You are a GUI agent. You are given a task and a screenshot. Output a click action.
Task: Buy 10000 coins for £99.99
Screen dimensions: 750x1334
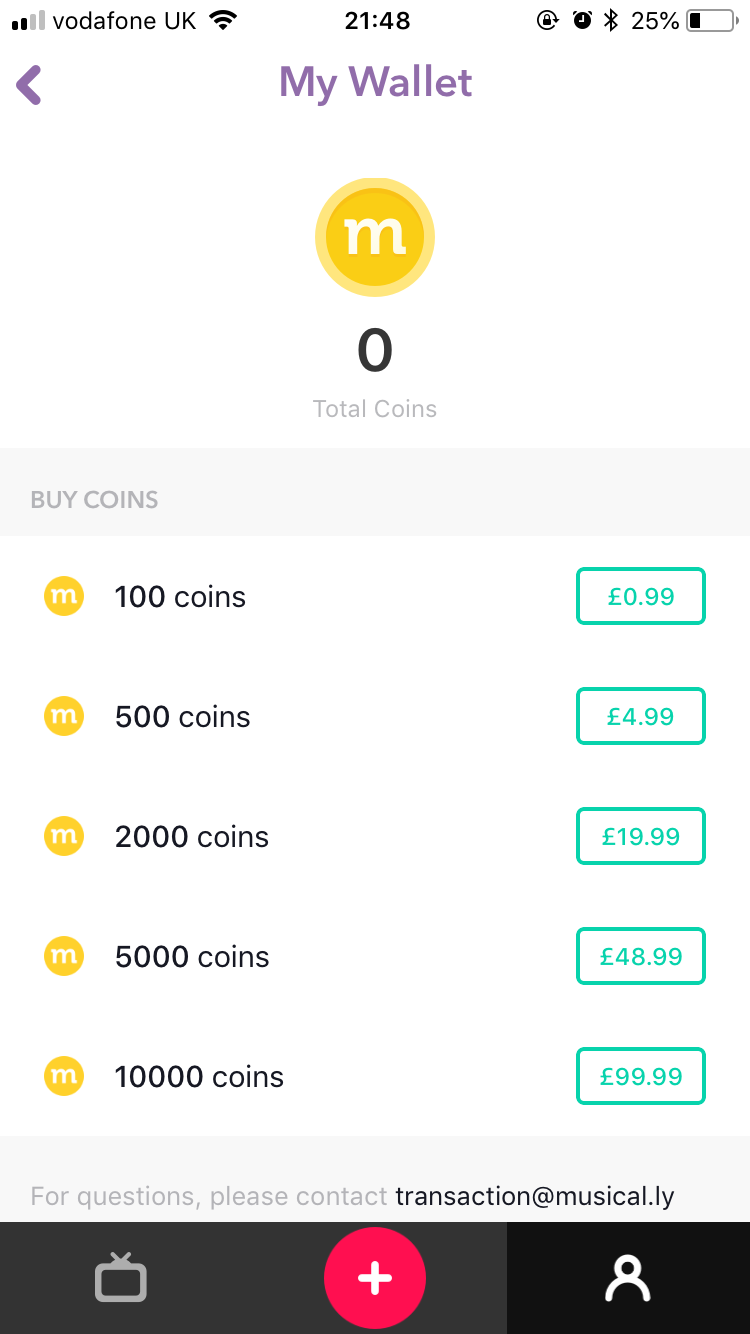click(x=641, y=1076)
